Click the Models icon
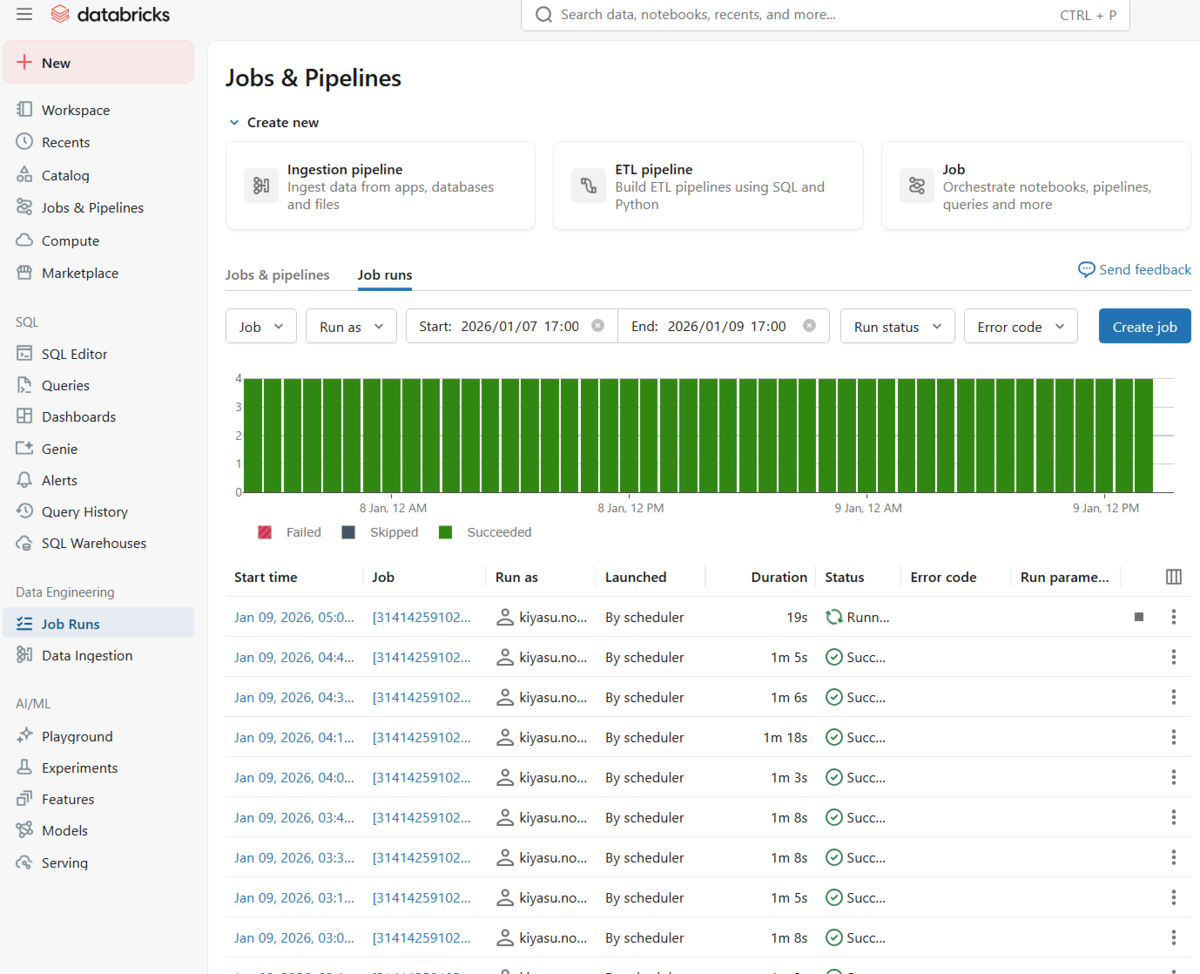This screenshot has height=974, width=1200. (24, 831)
